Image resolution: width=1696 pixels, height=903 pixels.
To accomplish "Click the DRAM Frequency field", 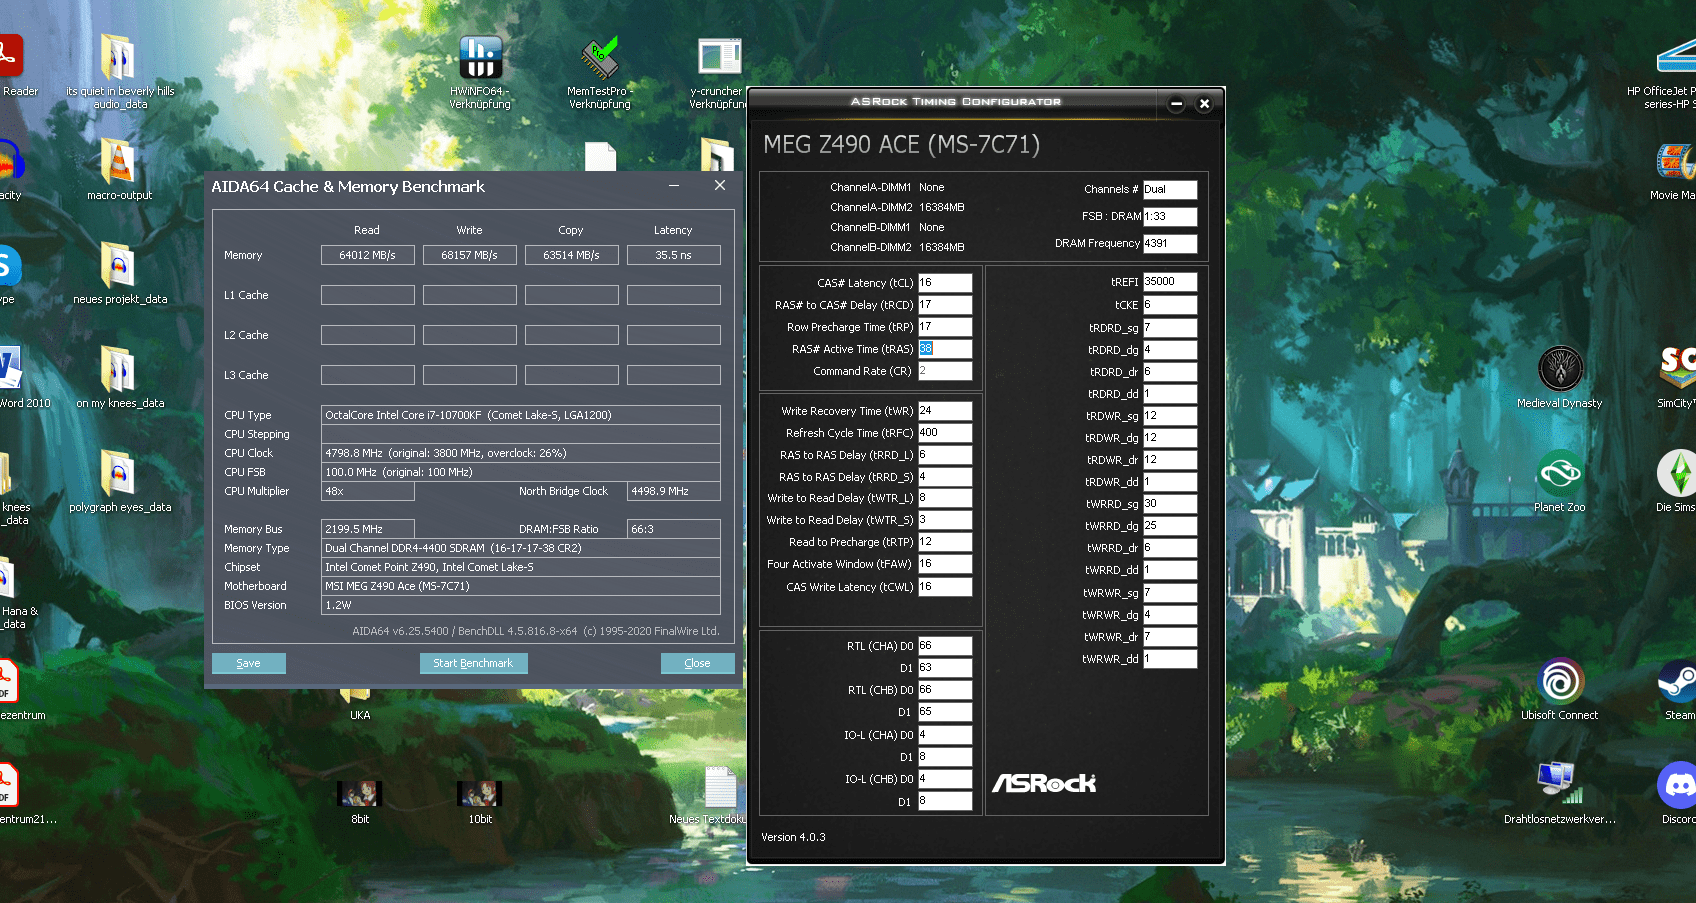I will tap(1170, 244).
